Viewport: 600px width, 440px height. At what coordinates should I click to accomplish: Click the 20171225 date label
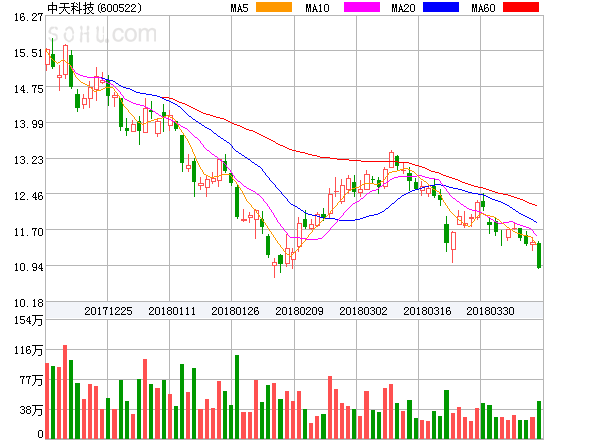click(x=108, y=311)
